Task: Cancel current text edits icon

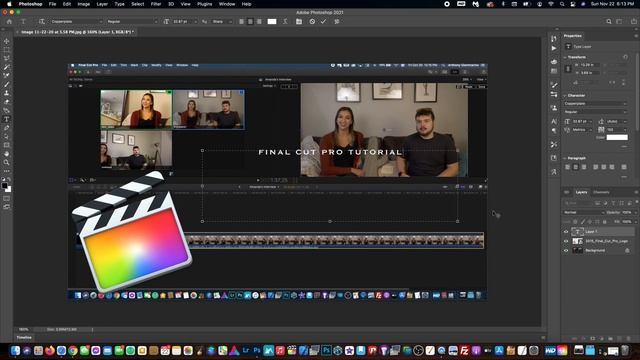Action: (x=312, y=22)
